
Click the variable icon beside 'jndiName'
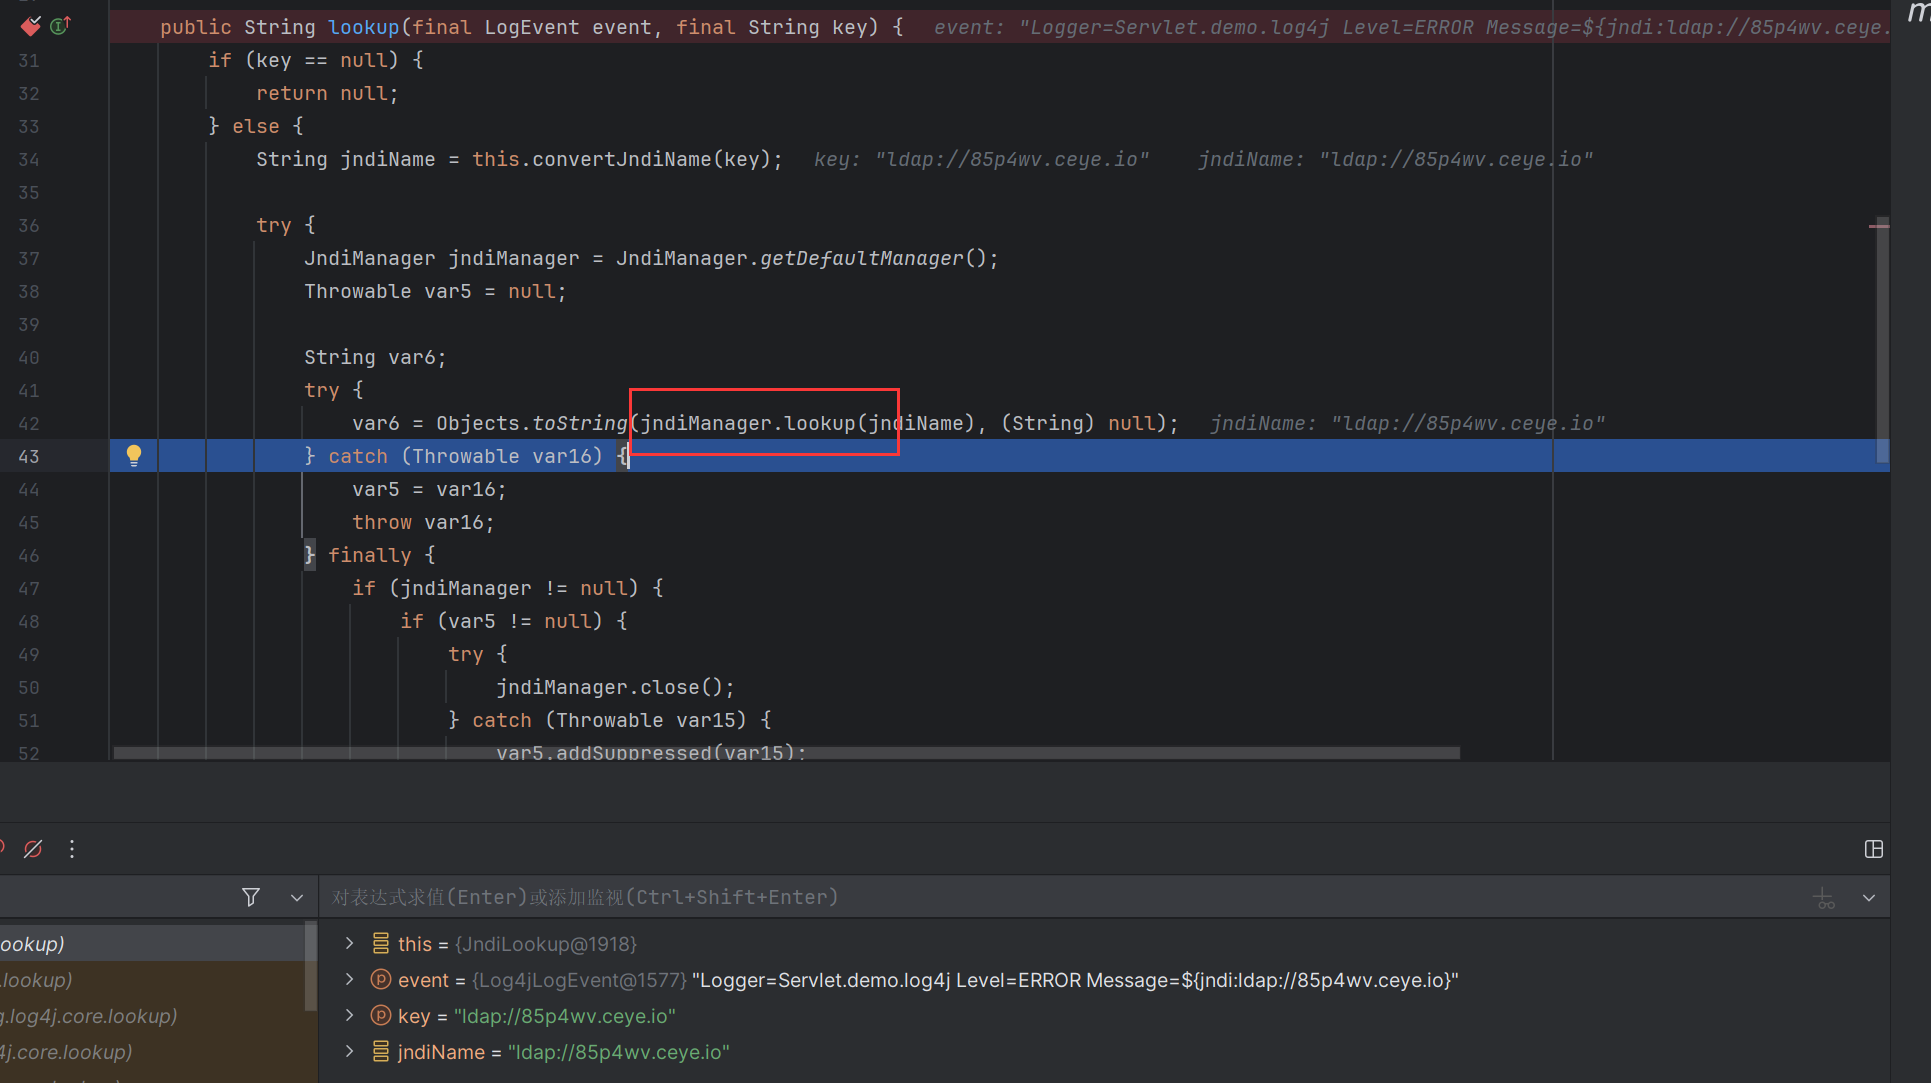point(380,1051)
